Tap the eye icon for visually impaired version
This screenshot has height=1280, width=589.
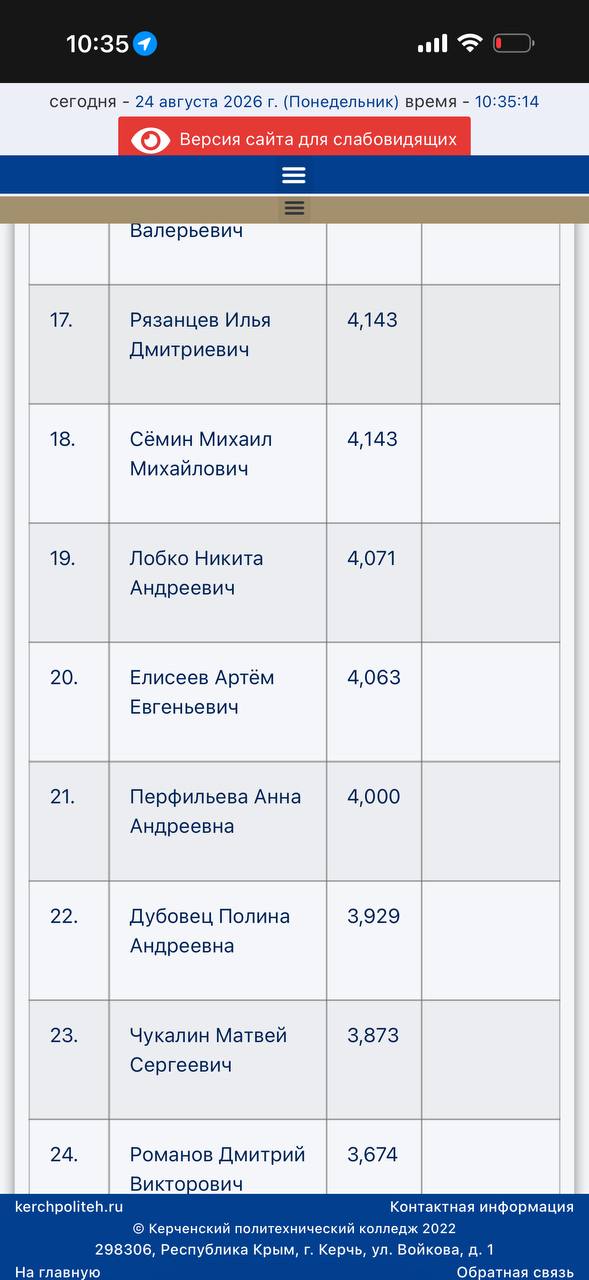tap(151, 140)
